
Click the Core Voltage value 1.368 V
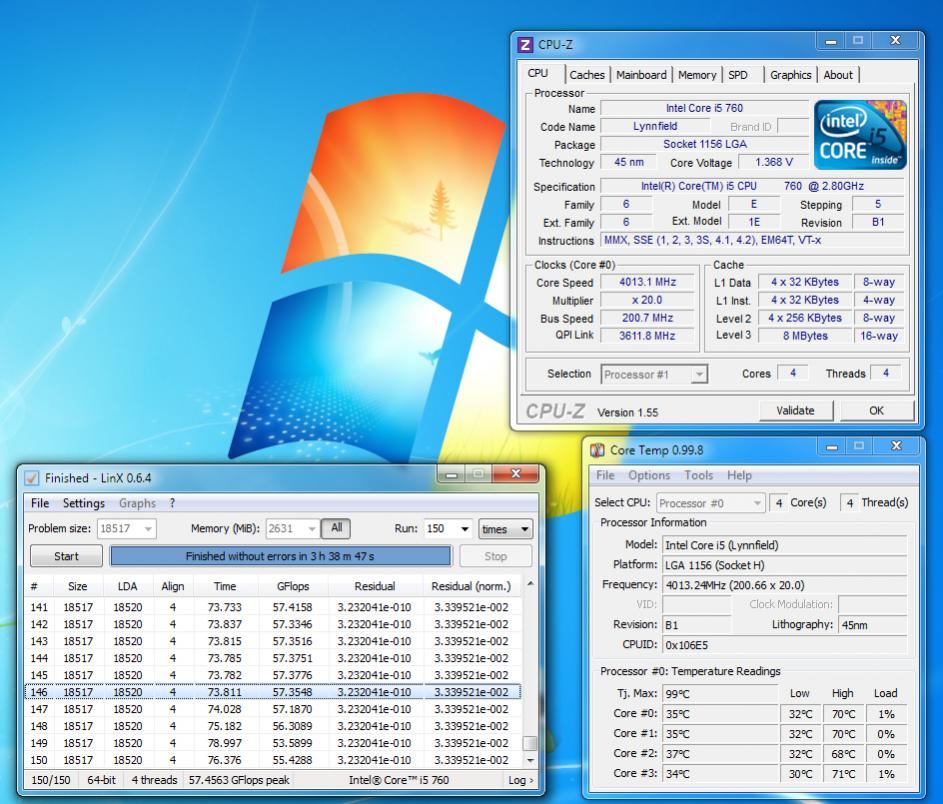[774, 162]
